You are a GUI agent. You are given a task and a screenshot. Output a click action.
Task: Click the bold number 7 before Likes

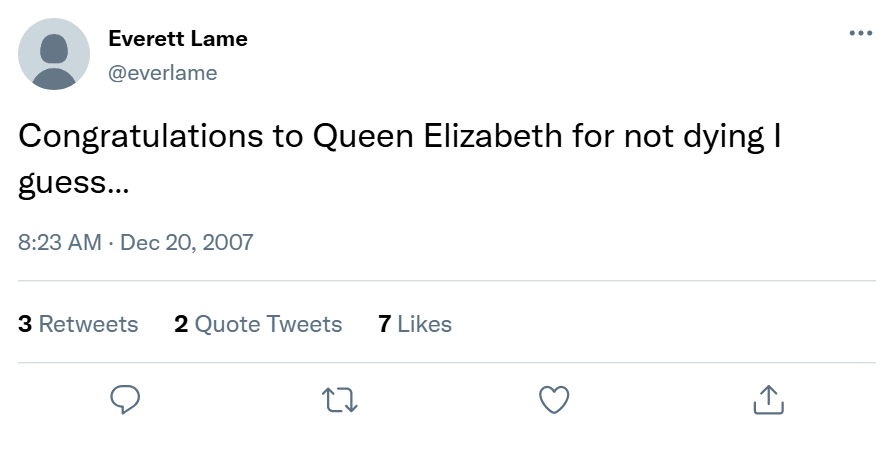pos(384,324)
